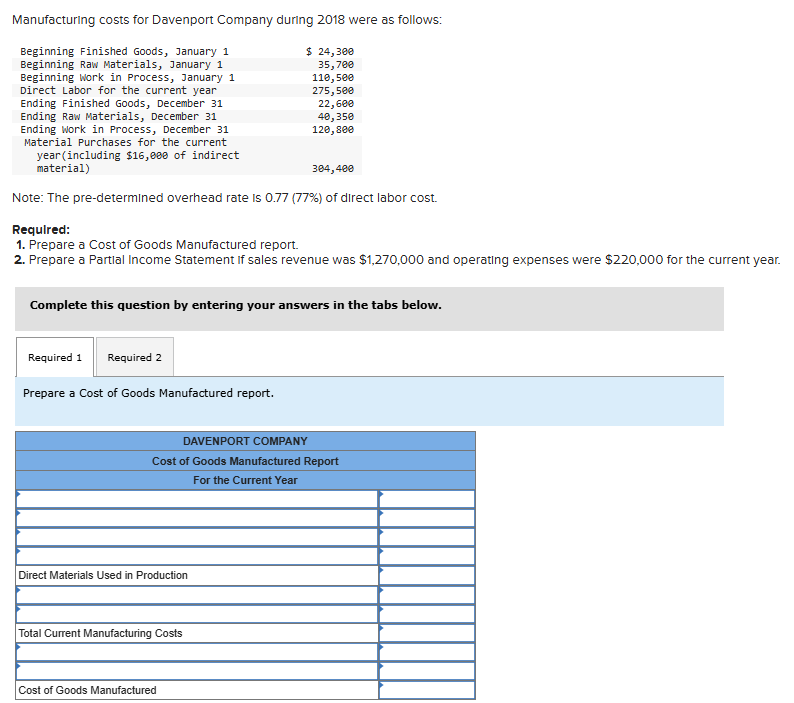Click the 35,700 value

(336, 64)
